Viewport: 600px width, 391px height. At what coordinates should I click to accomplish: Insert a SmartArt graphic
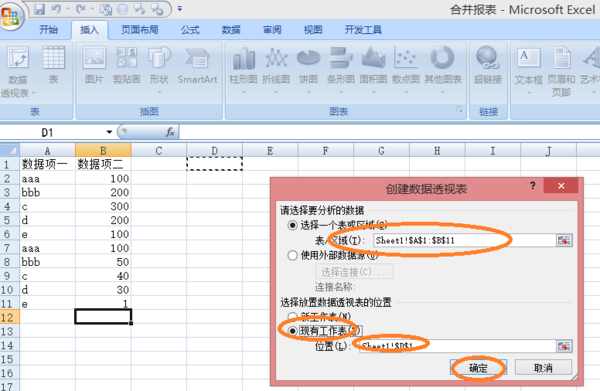[x=197, y=65]
